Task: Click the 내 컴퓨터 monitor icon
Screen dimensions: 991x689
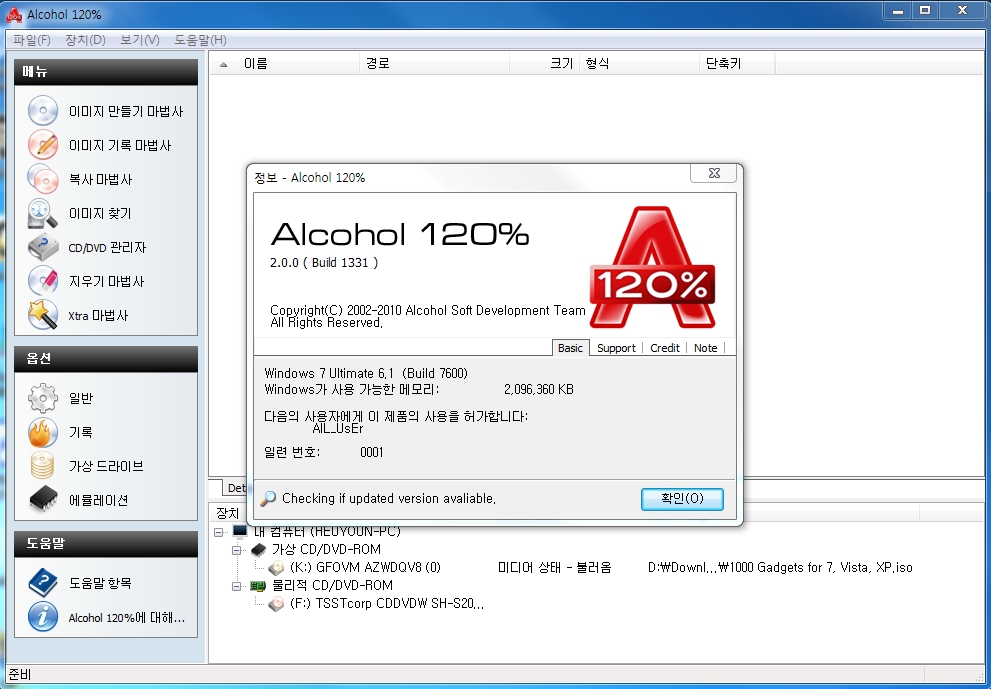Action: (x=240, y=532)
